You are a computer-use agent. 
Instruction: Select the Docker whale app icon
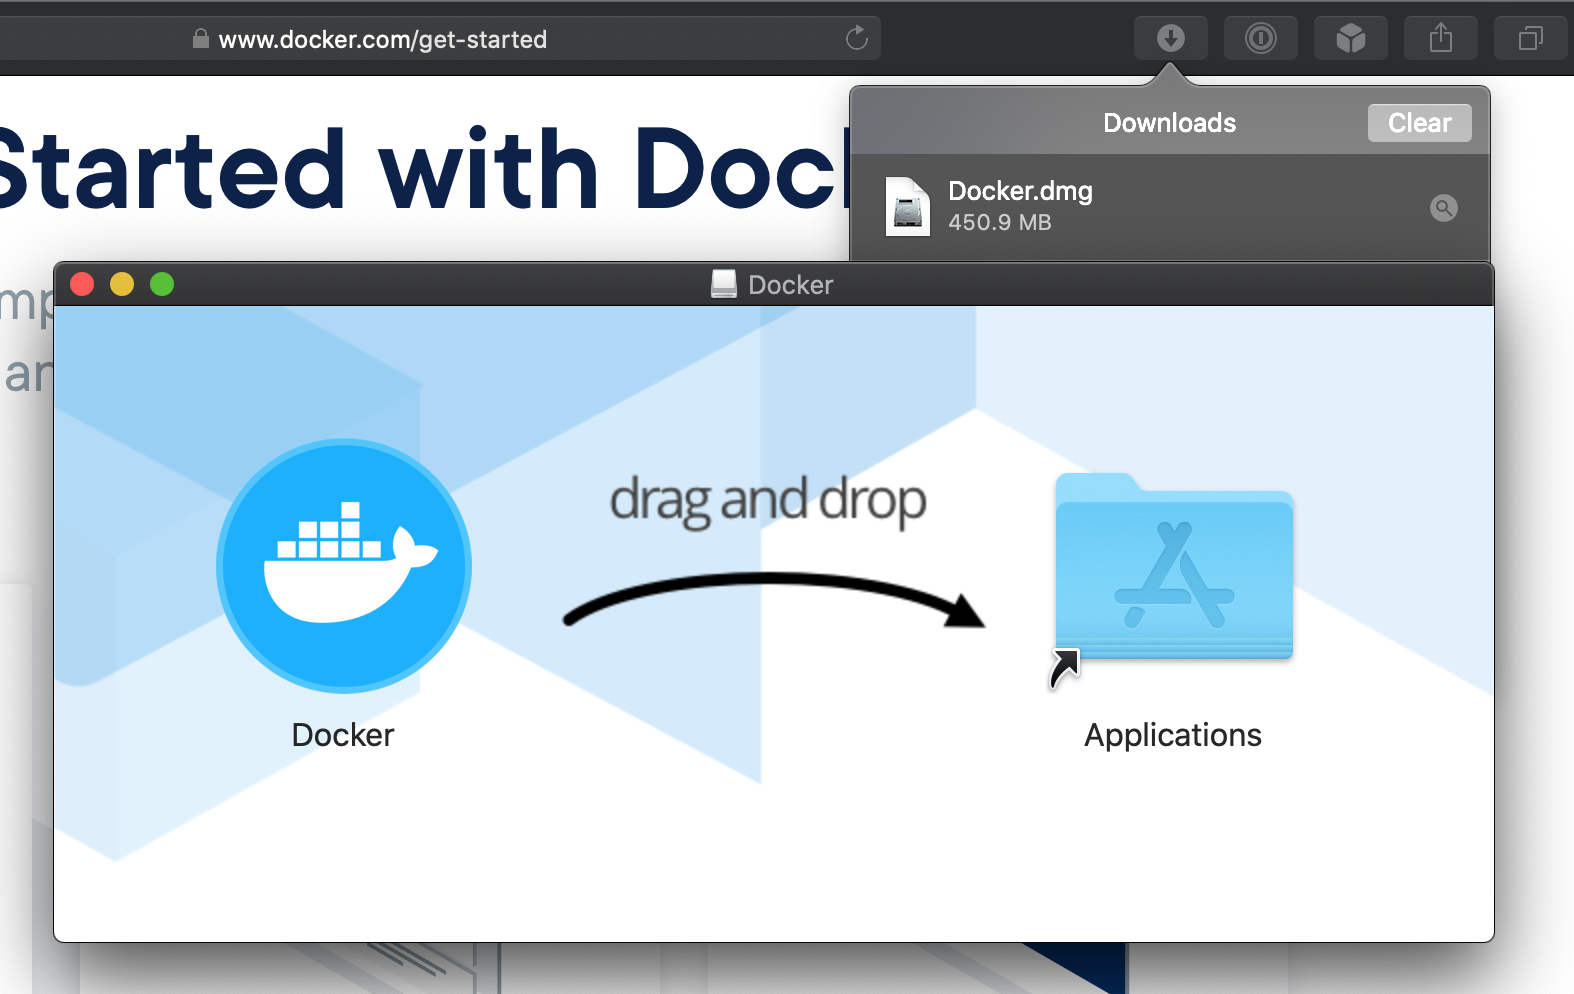[x=344, y=566]
